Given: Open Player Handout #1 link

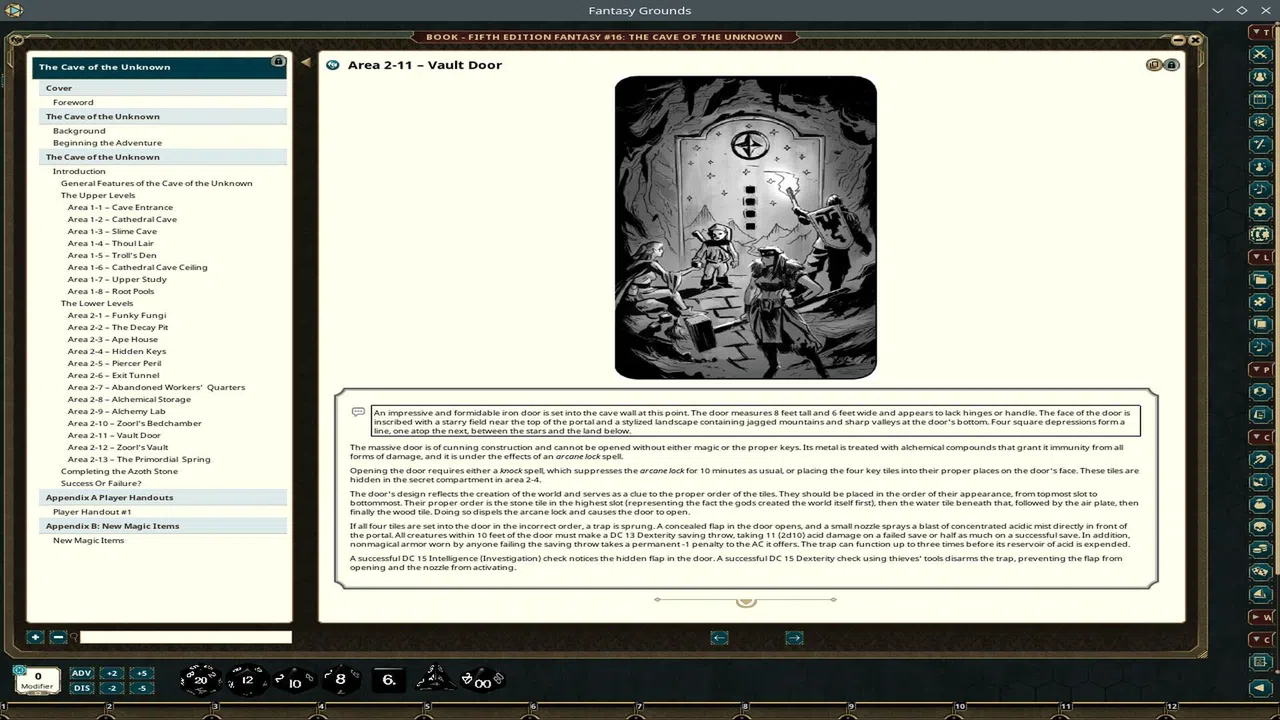Looking at the screenshot, I should (x=92, y=512).
